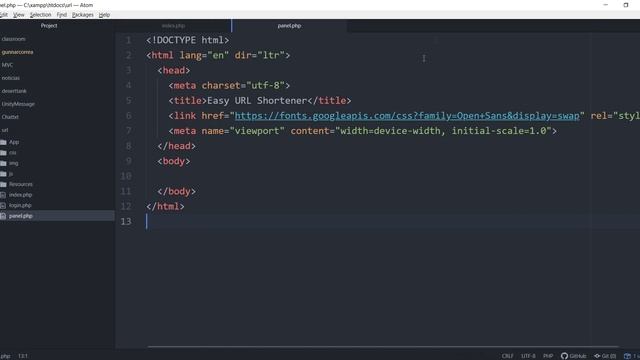Select the panel.php editor tab
Viewport: 640px width, 360px height.
[x=289, y=26]
